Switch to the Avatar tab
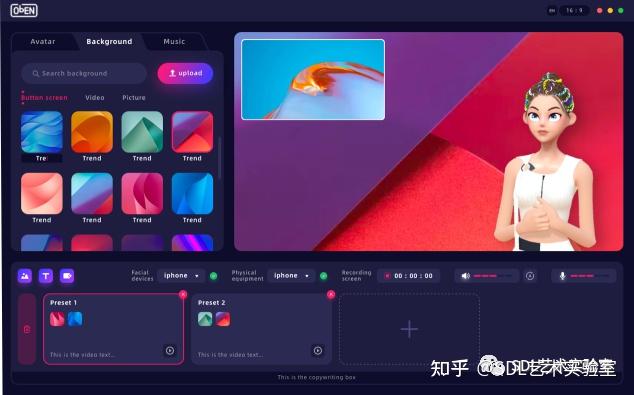The image size is (634, 395). 43,42
